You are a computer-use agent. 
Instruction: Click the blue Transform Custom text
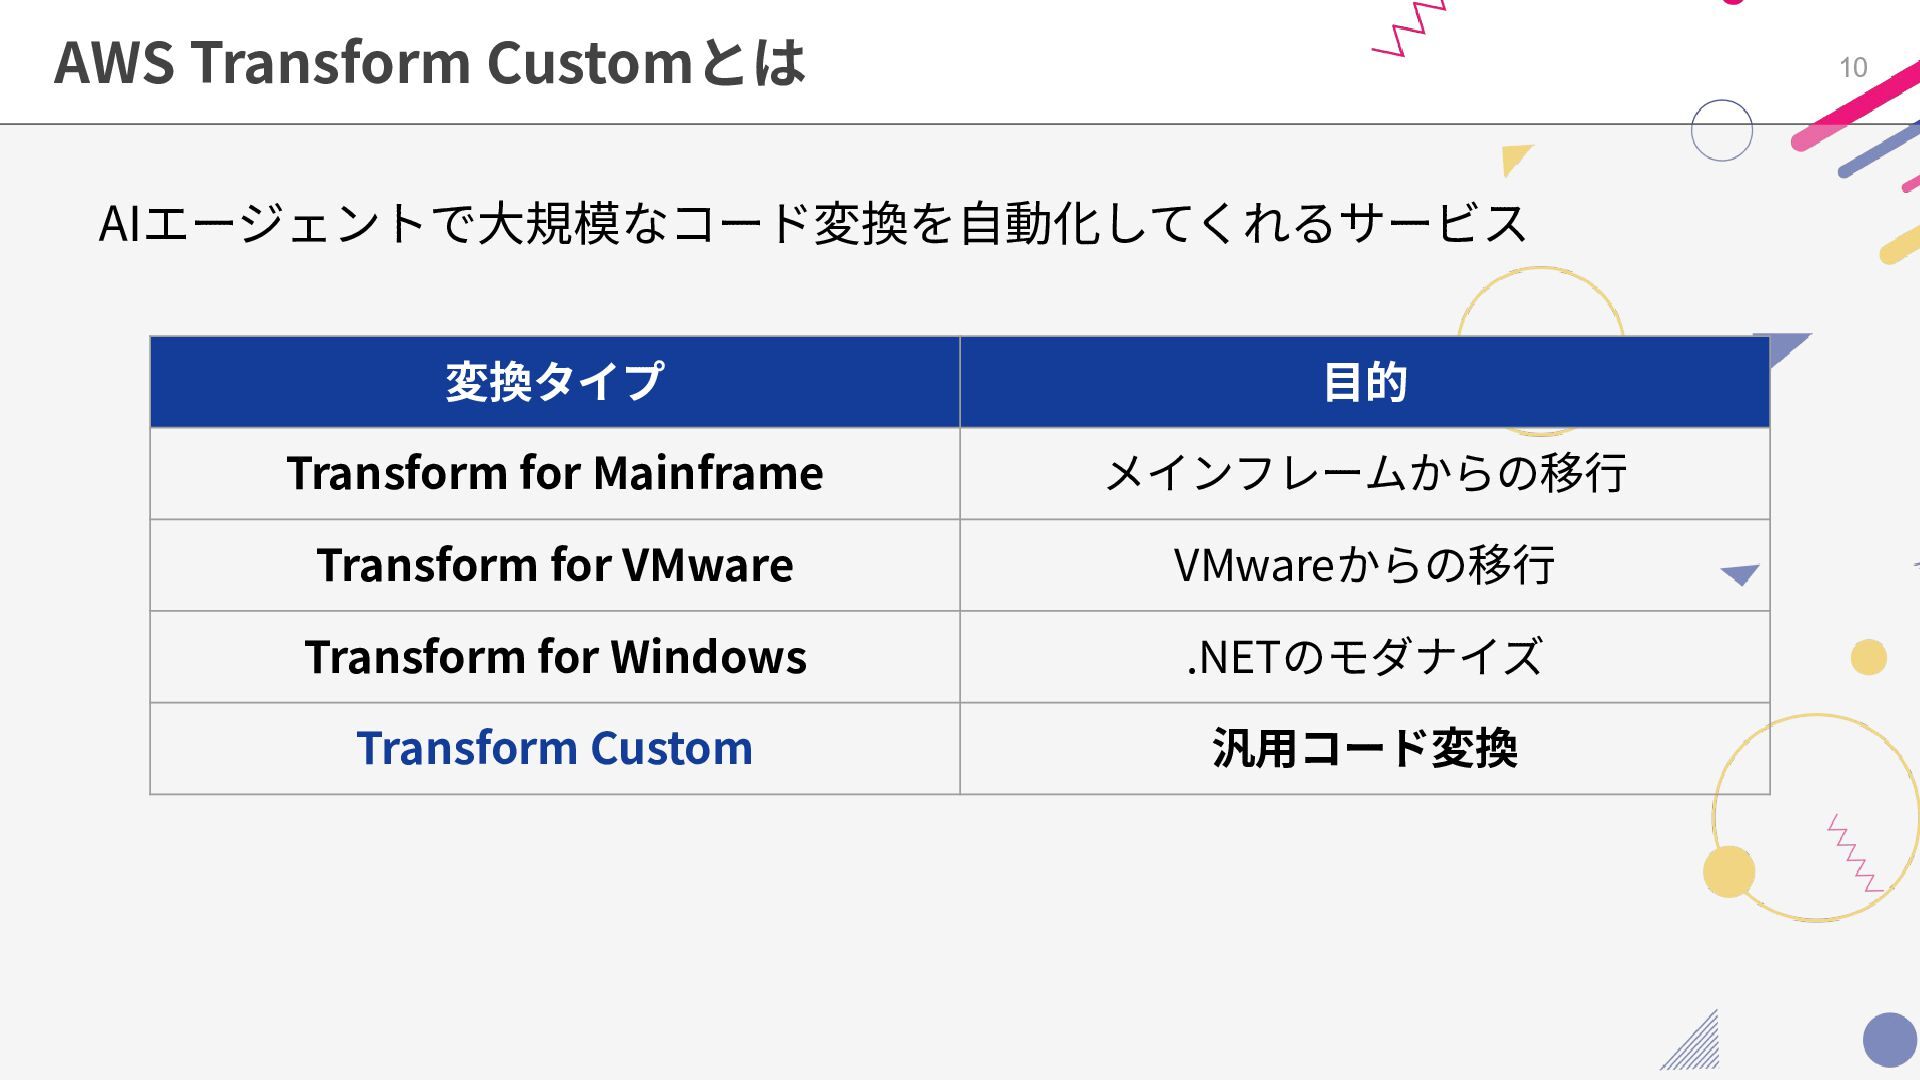[554, 748]
